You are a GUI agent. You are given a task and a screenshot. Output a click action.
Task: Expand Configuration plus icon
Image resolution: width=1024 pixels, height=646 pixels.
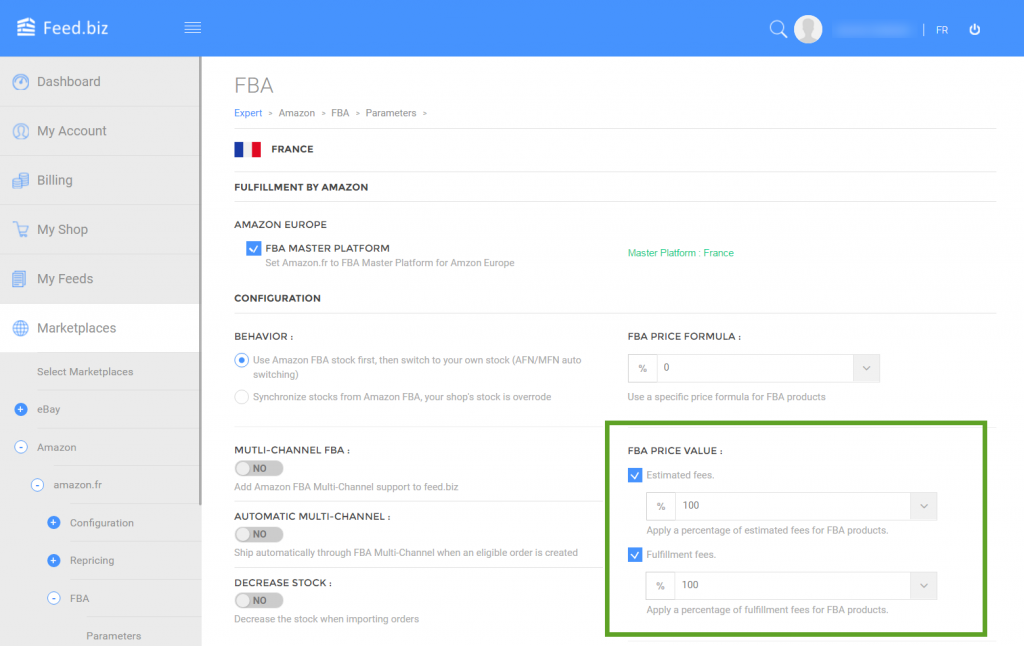click(x=54, y=523)
